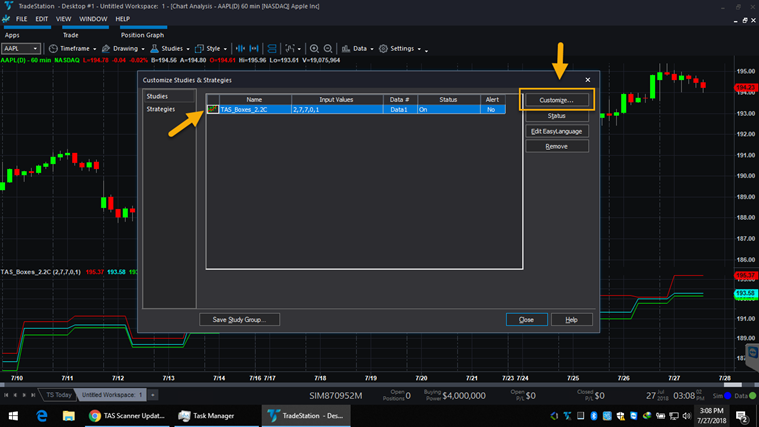Select the 2,7,7,0,1 input values cell
The height and width of the screenshot is (427, 759).
point(337,110)
